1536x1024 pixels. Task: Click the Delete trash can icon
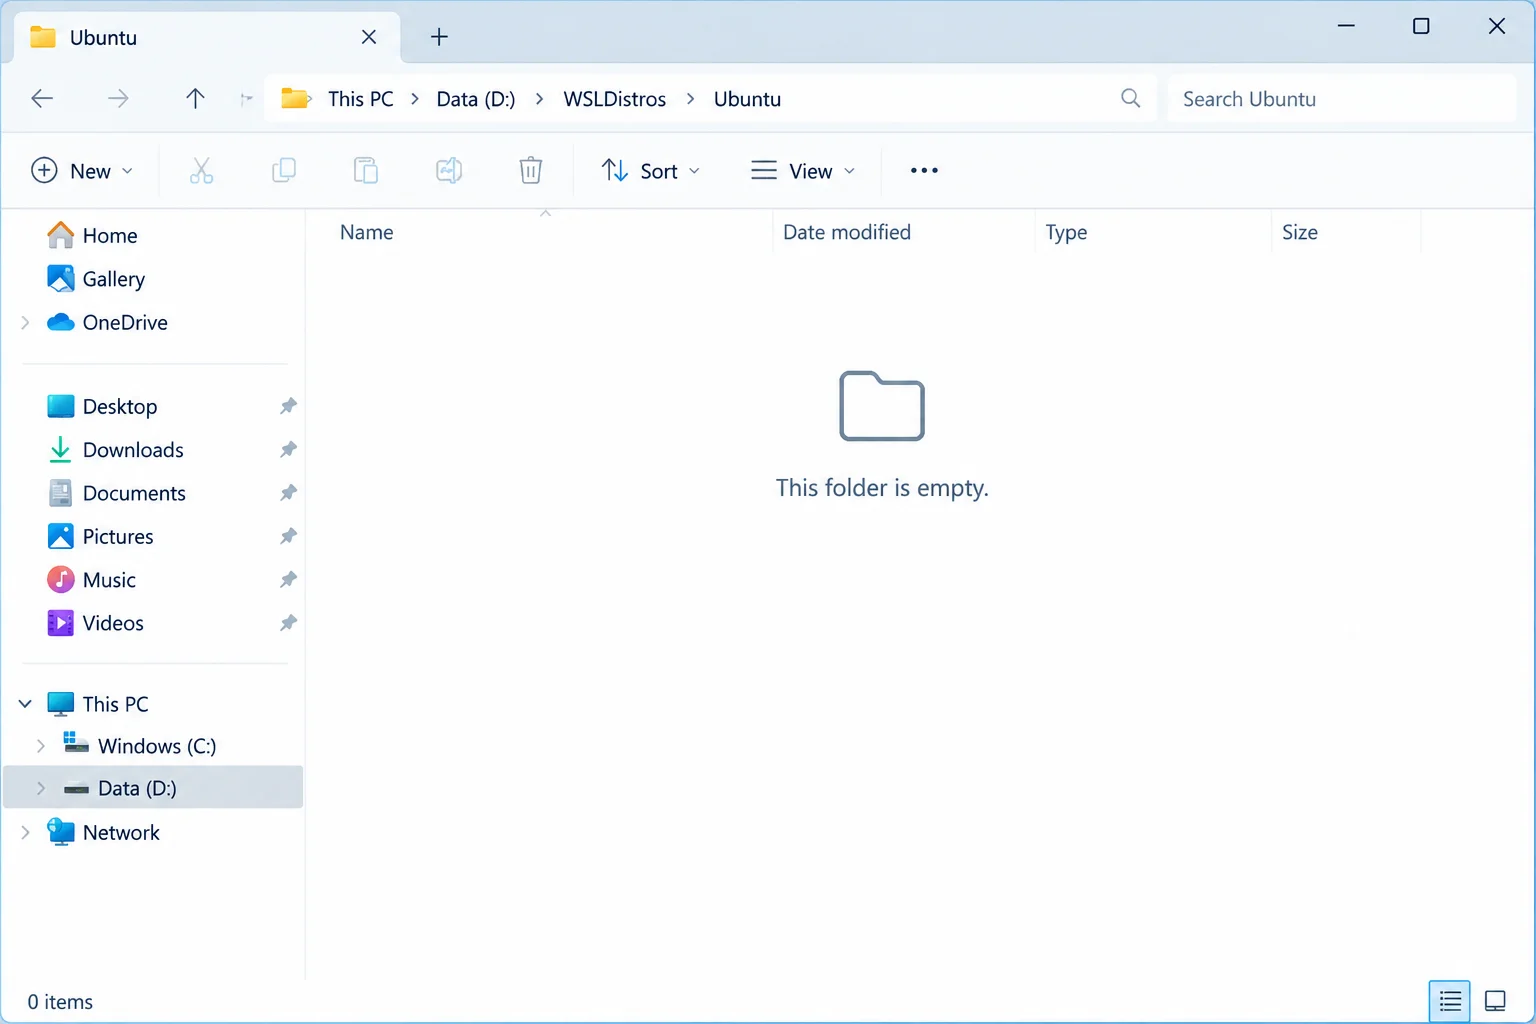[531, 171]
